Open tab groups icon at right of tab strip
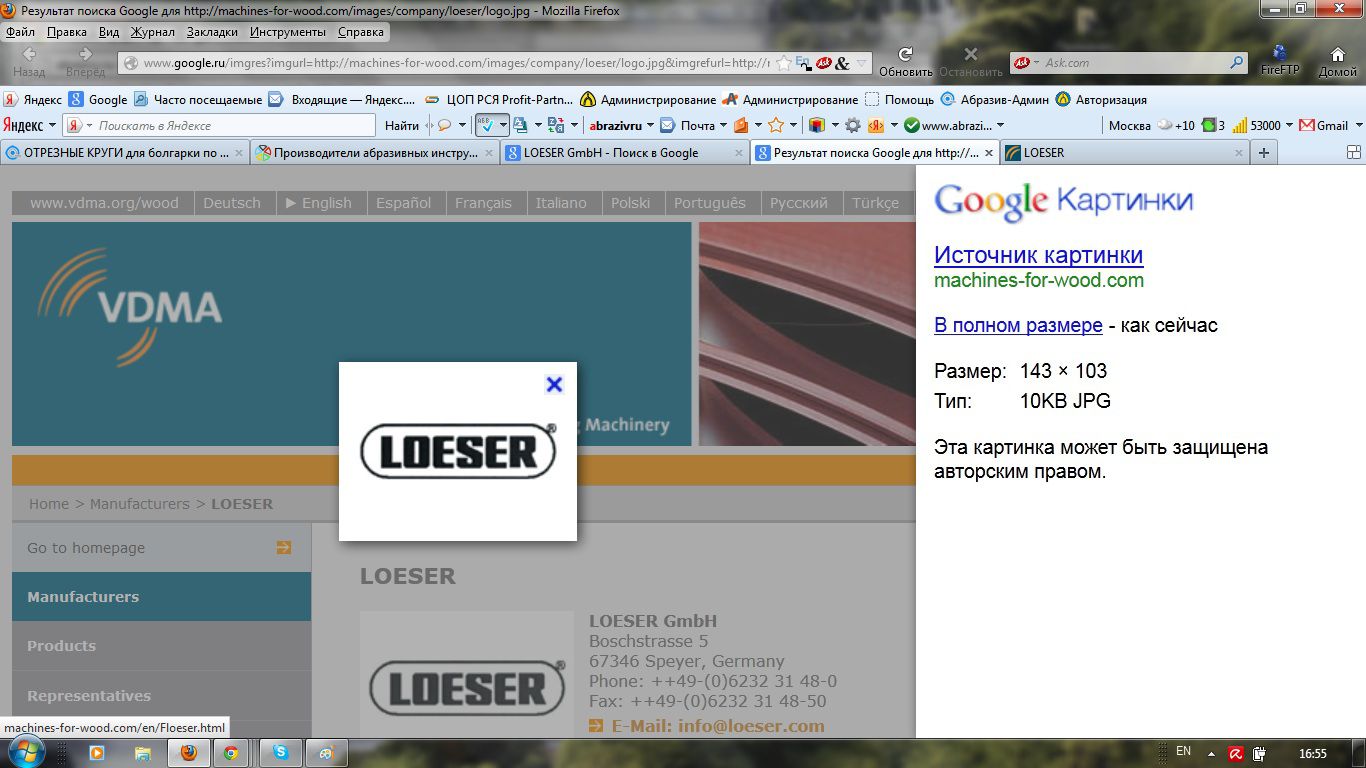This screenshot has height=768, width=1366. (x=1354, y=153)
